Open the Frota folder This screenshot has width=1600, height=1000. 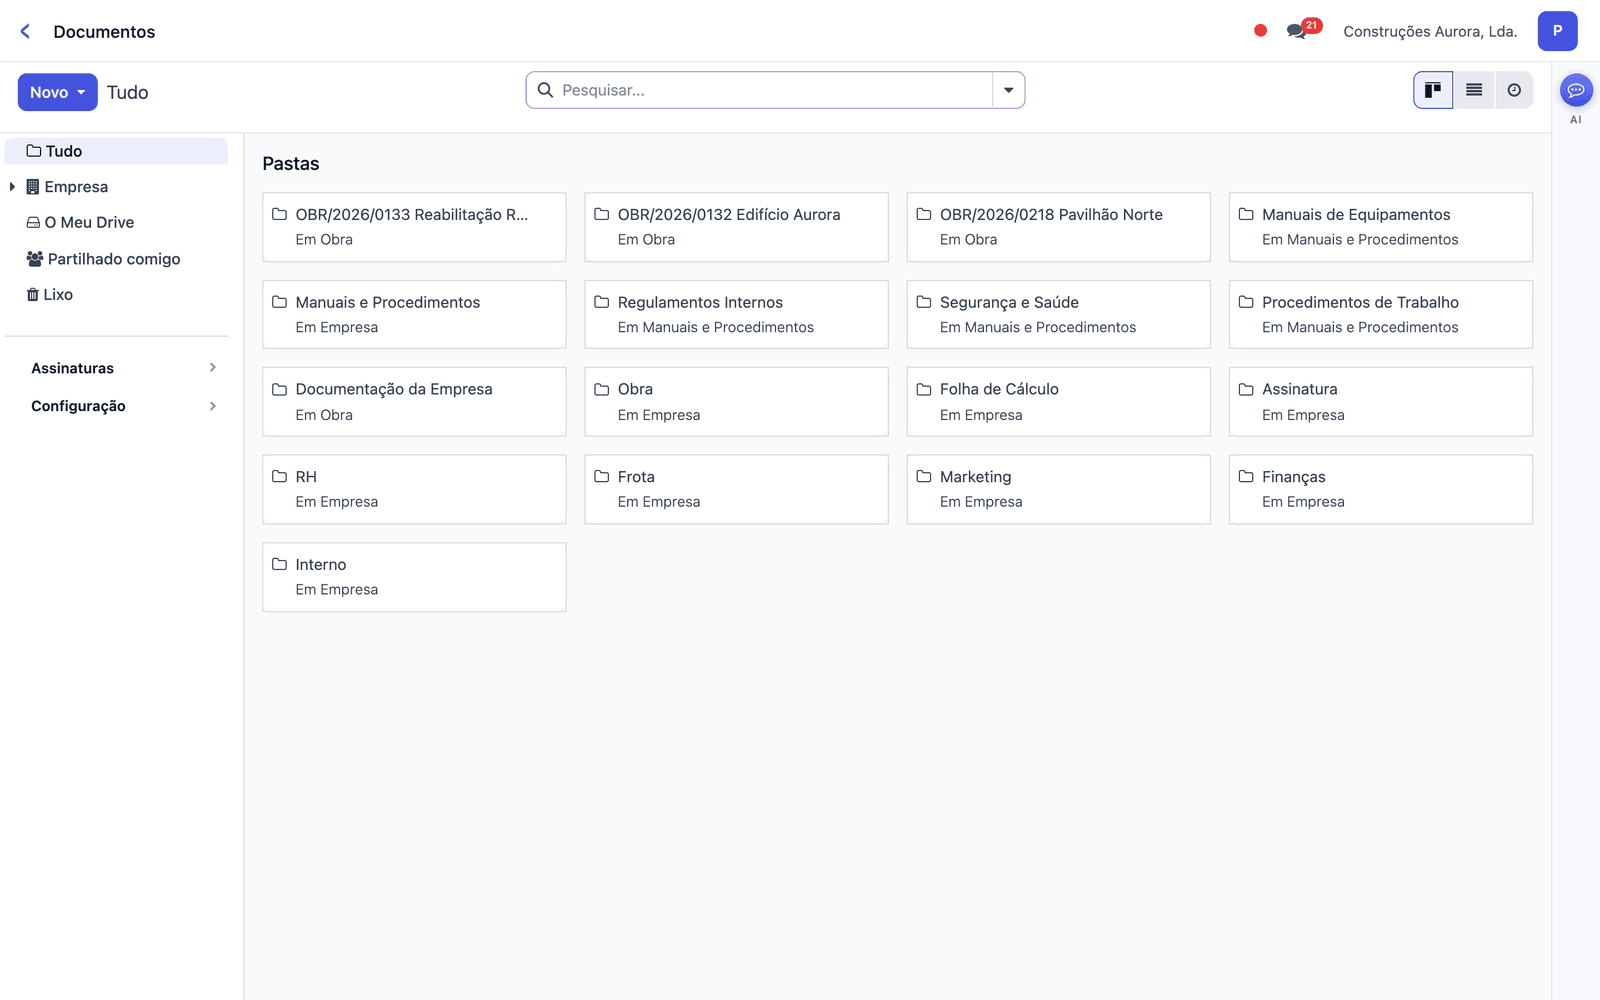click(x=736, y=489)
